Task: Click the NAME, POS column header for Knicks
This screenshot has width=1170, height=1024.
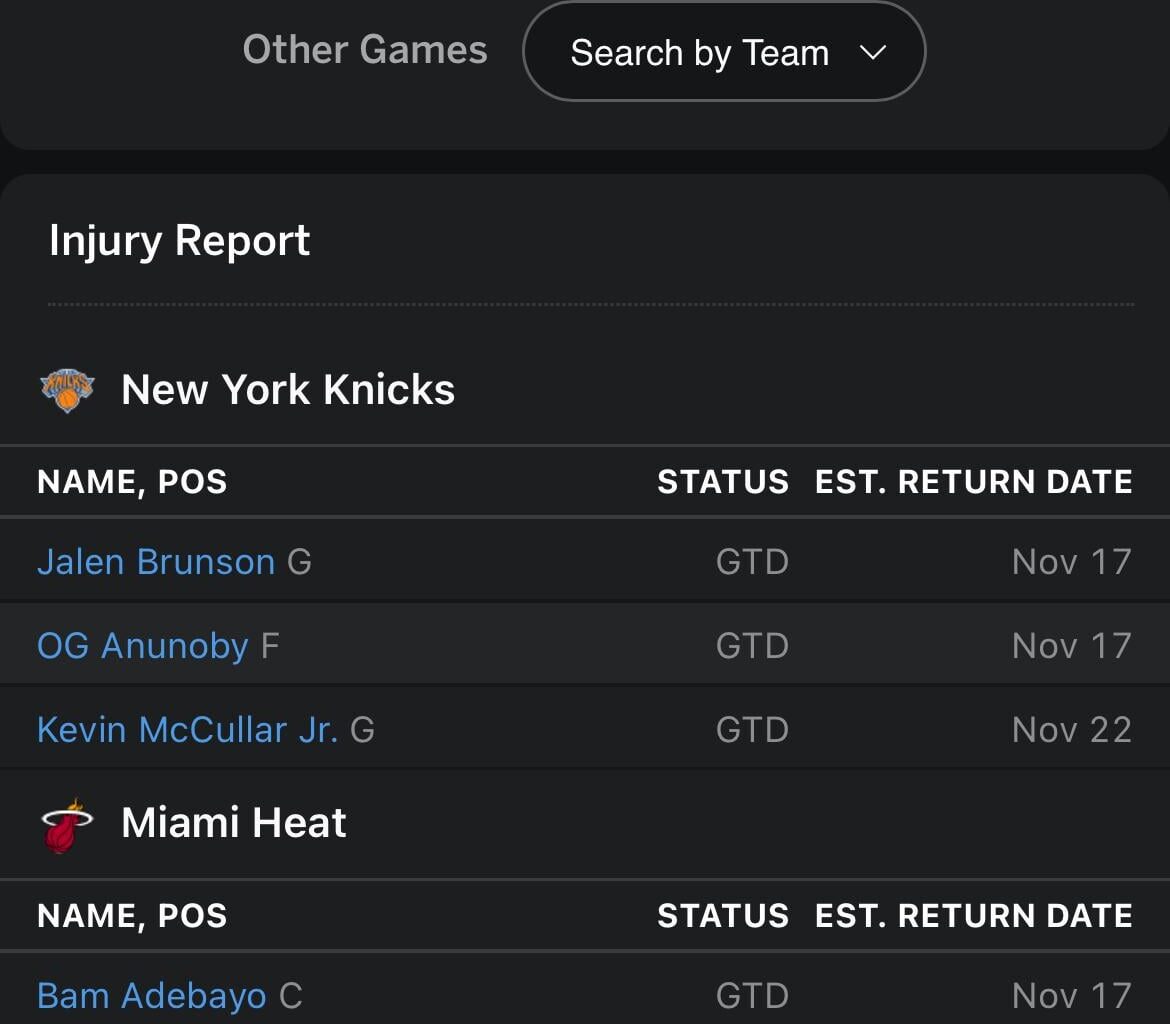Action: click(131, 482)
